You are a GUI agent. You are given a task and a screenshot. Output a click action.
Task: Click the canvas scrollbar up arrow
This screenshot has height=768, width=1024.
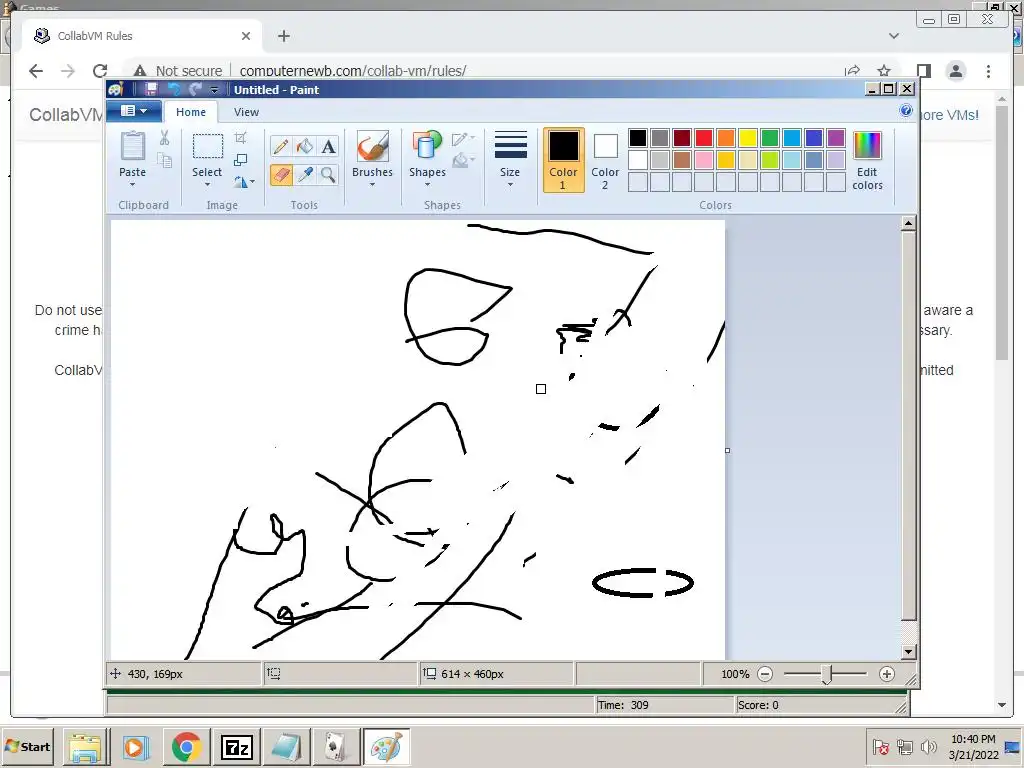908,223
